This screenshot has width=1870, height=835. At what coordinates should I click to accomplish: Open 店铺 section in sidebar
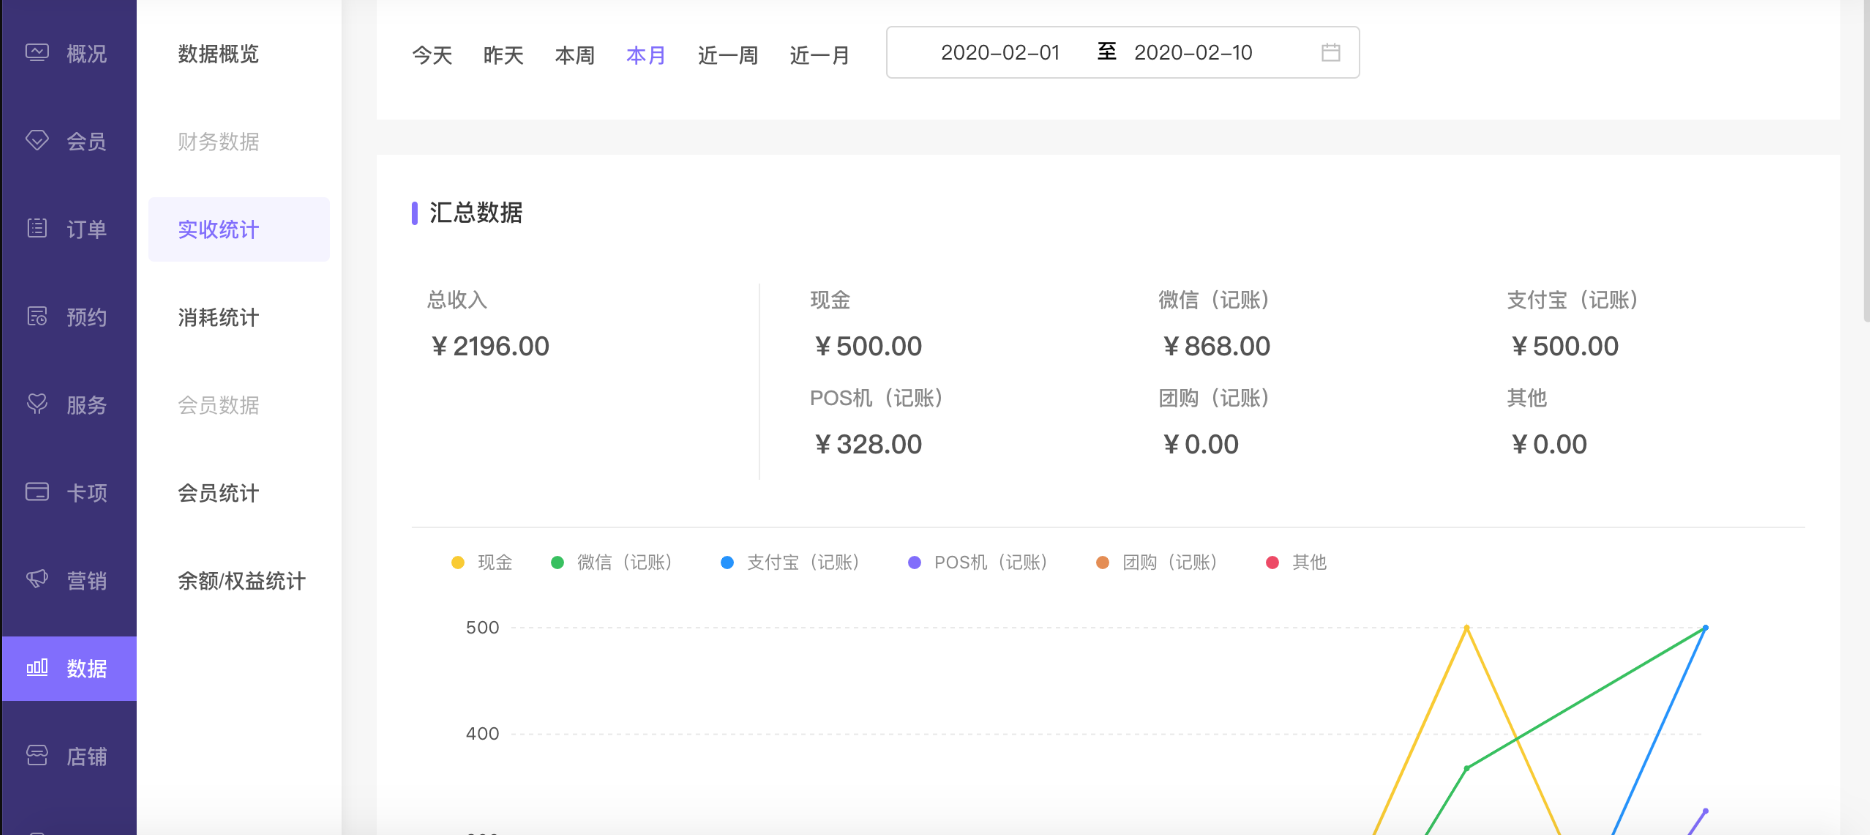69,756
